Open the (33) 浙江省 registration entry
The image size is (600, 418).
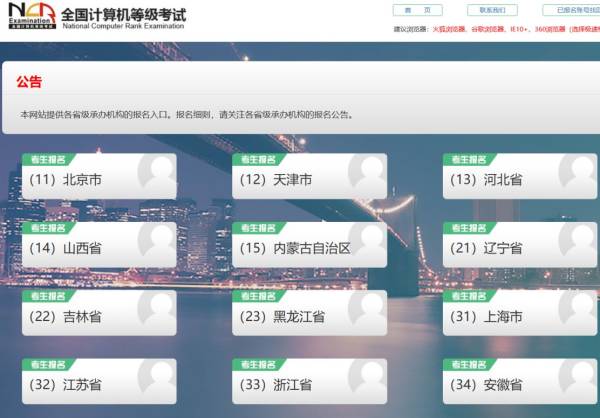click(x=310, y=381)
